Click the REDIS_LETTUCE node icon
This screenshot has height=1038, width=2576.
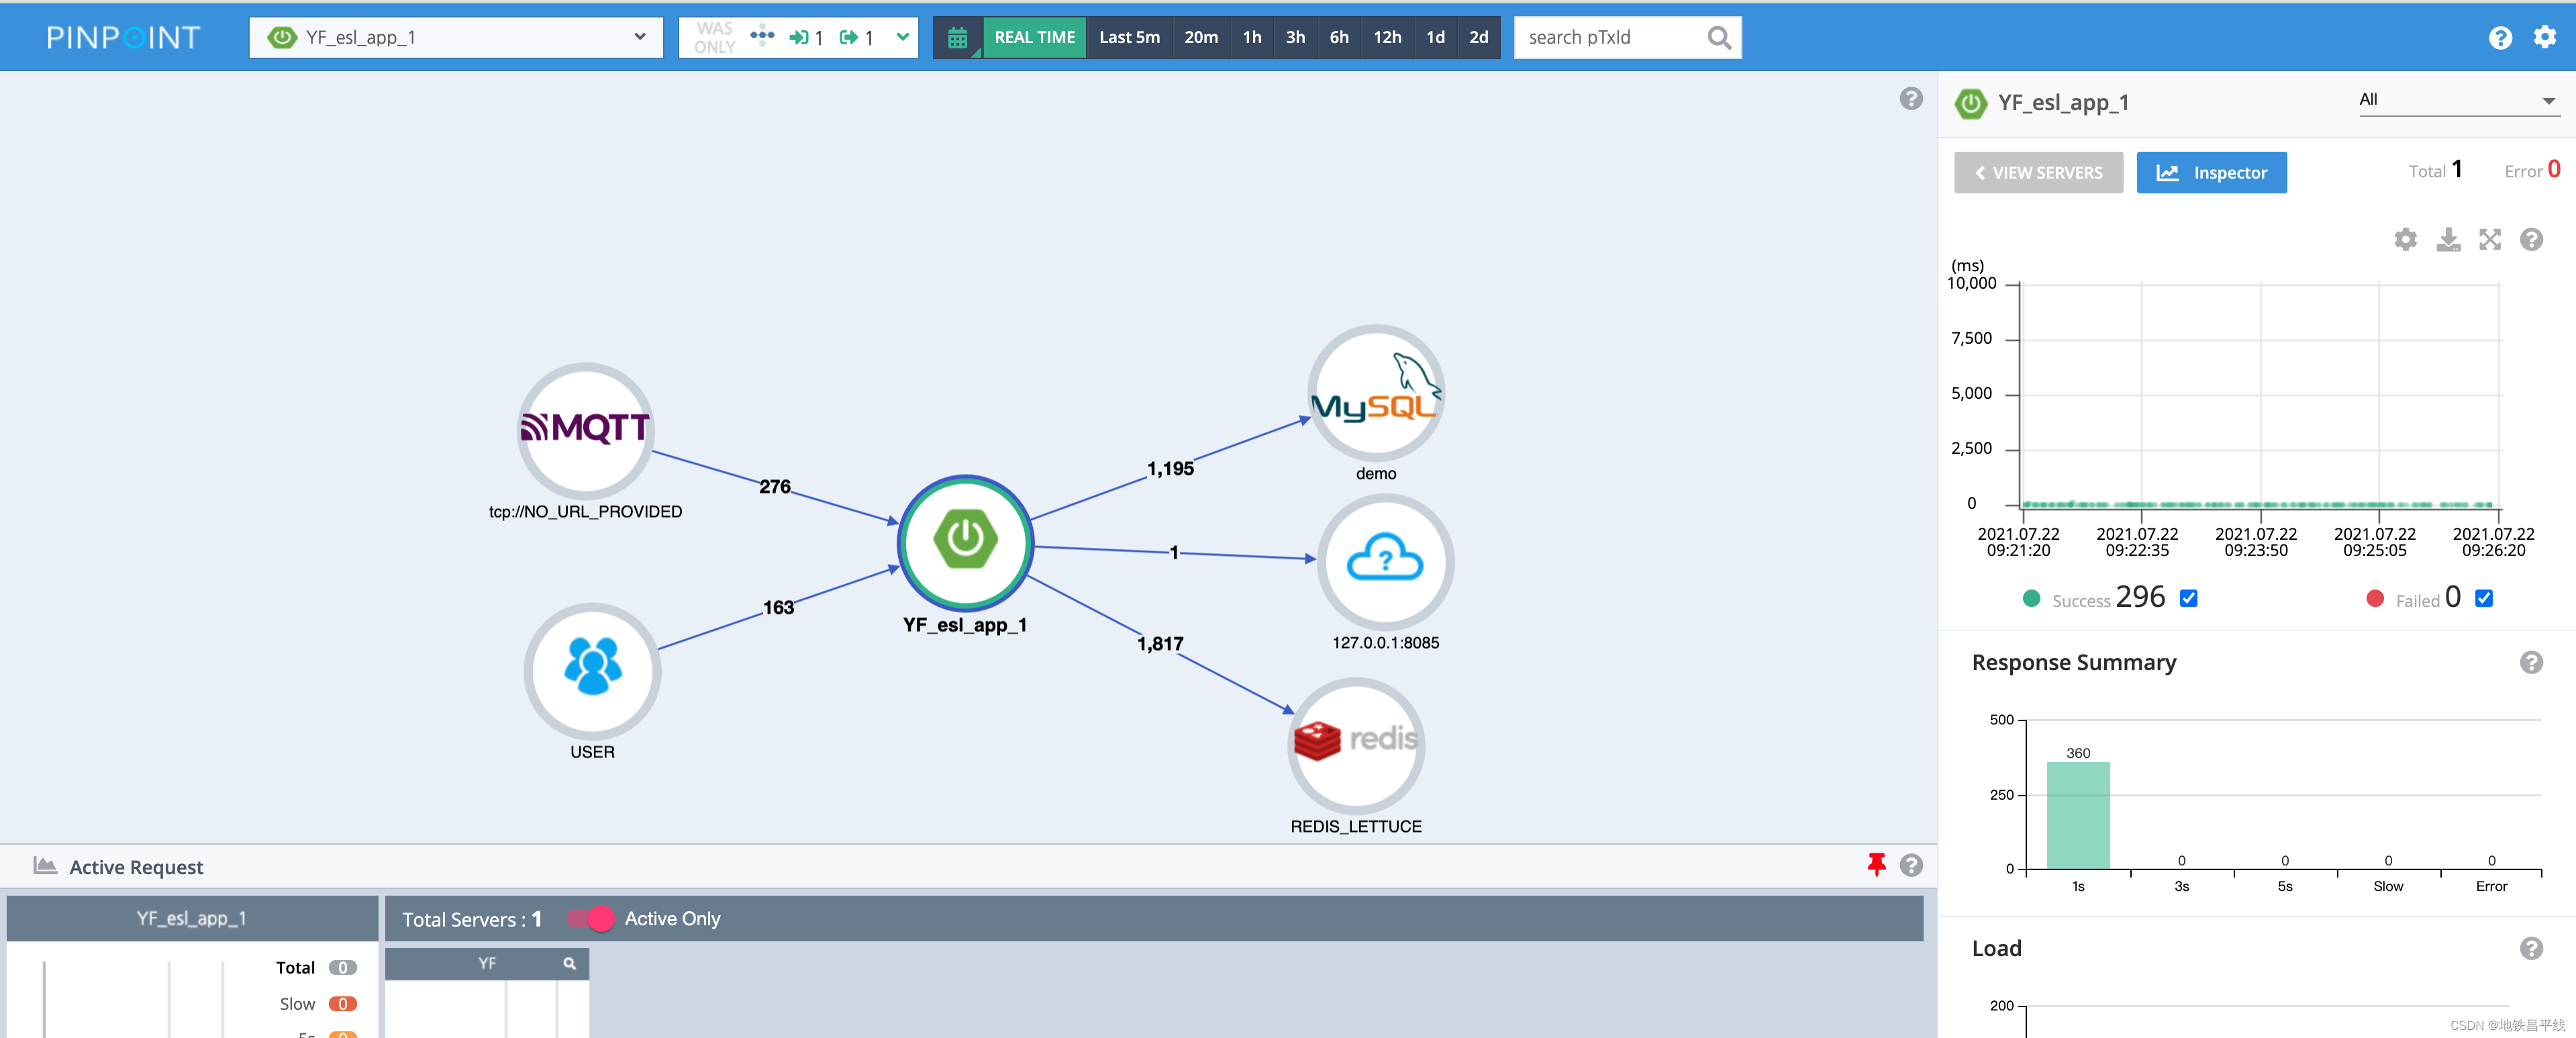click(1355, 745)
